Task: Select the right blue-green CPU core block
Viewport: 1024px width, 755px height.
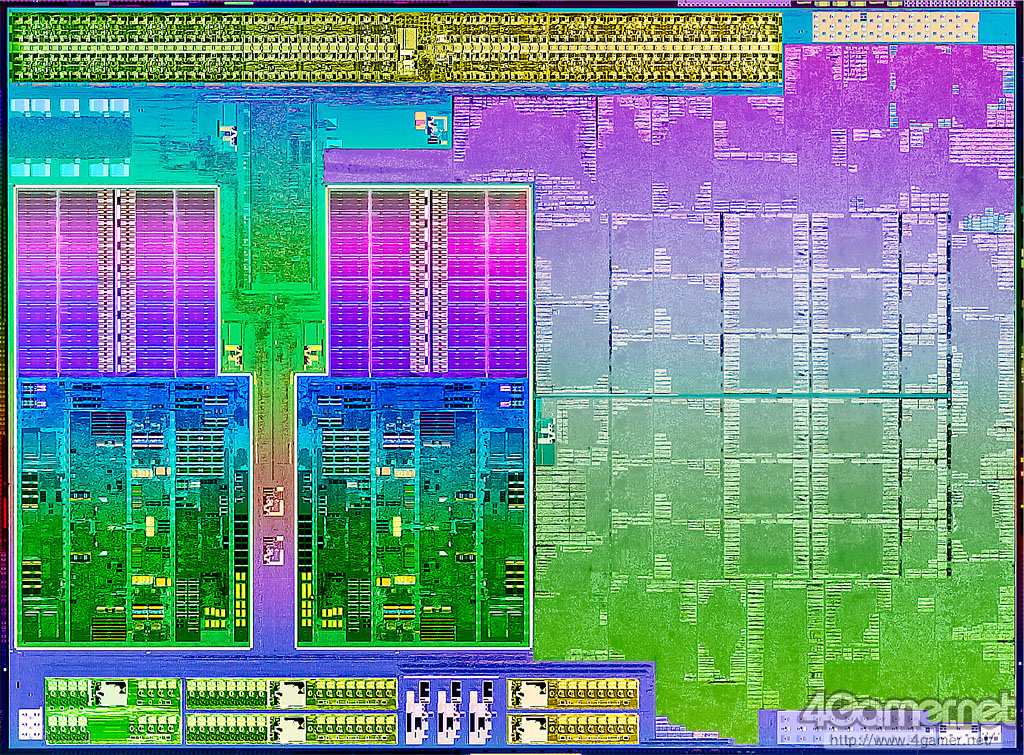Action: [x=411, y=510]
